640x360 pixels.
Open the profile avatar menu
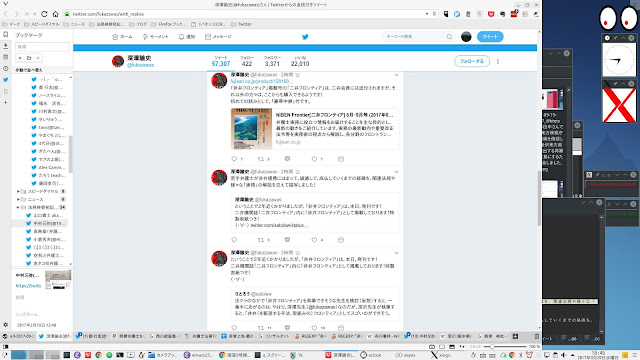point(466,36)
